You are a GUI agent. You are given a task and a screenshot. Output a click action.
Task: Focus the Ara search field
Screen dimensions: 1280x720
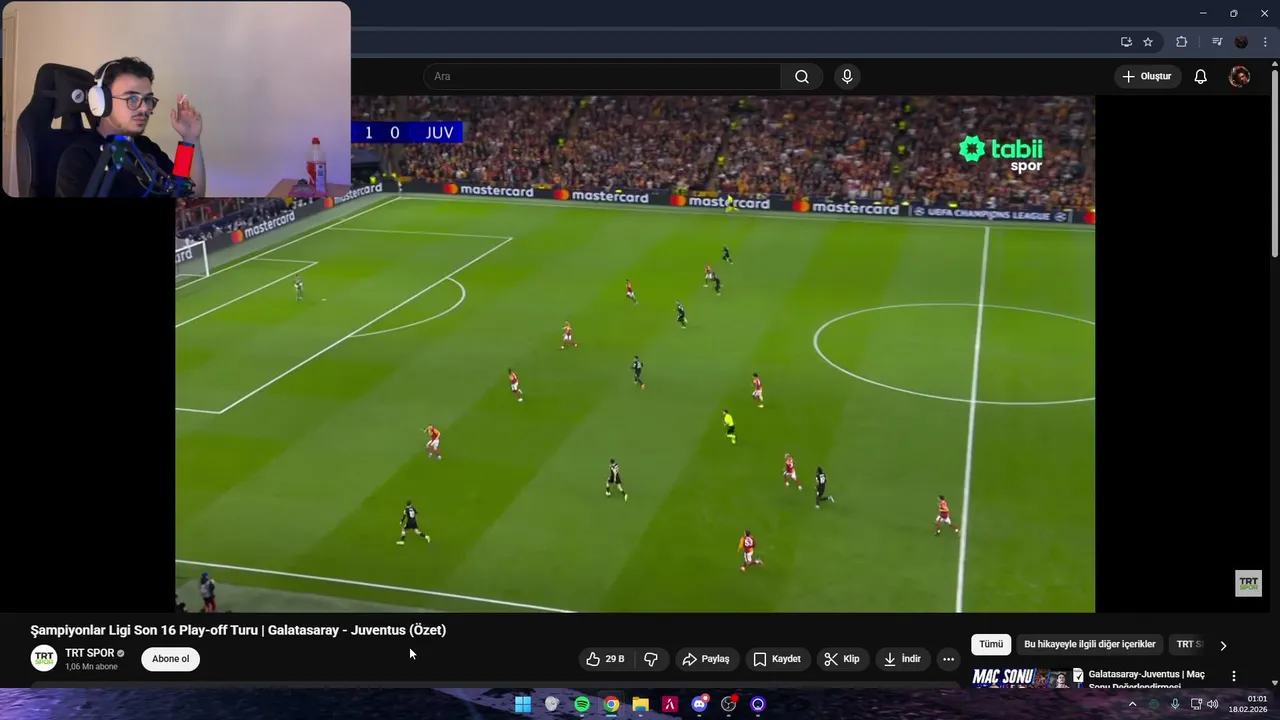(x=602, y=77)
